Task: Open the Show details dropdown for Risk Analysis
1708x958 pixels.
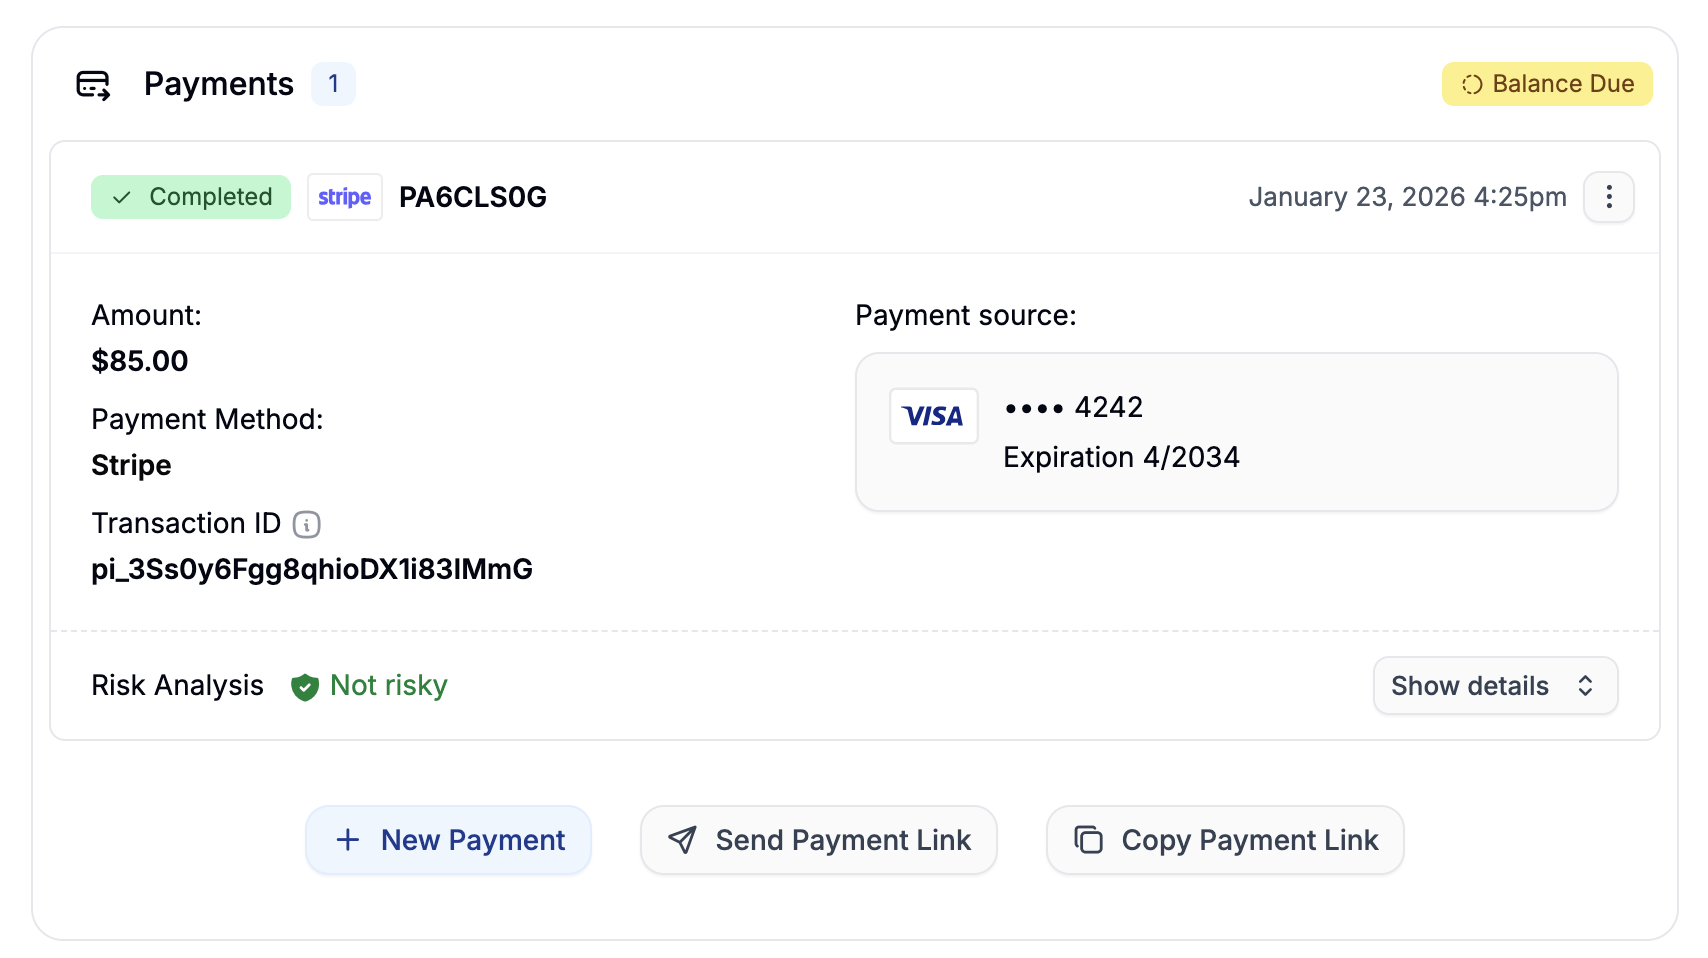Action: pyautogui.click(x=1495, y=686)
